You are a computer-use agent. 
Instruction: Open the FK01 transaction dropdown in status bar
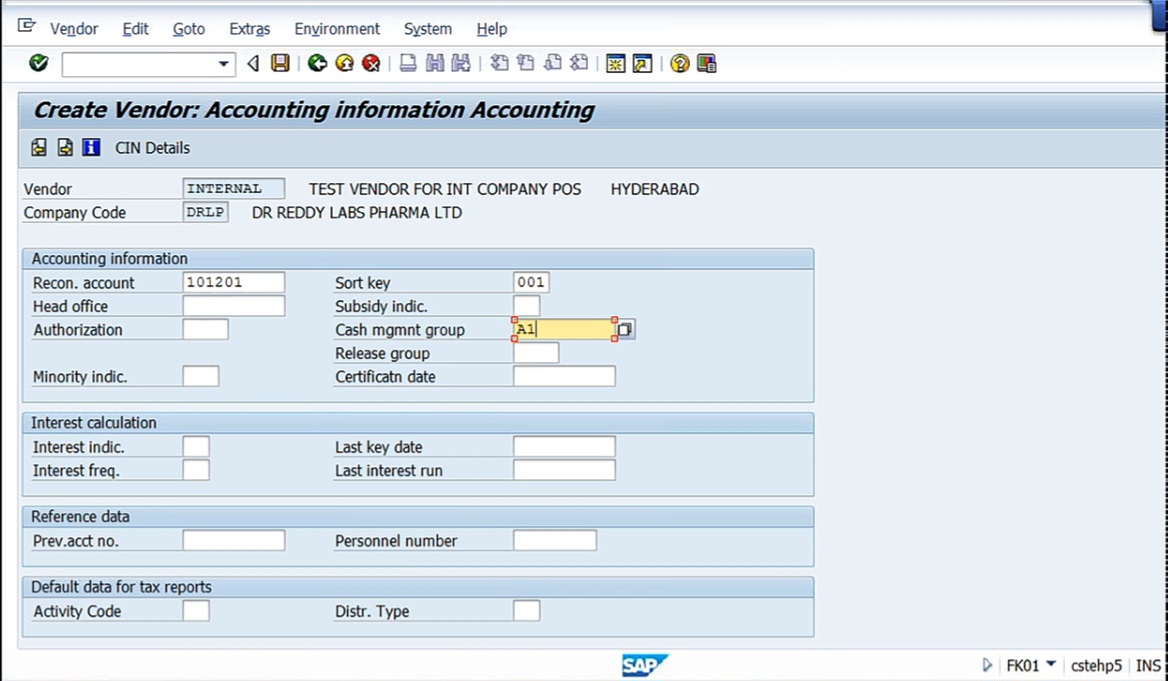pos(1051,663)
